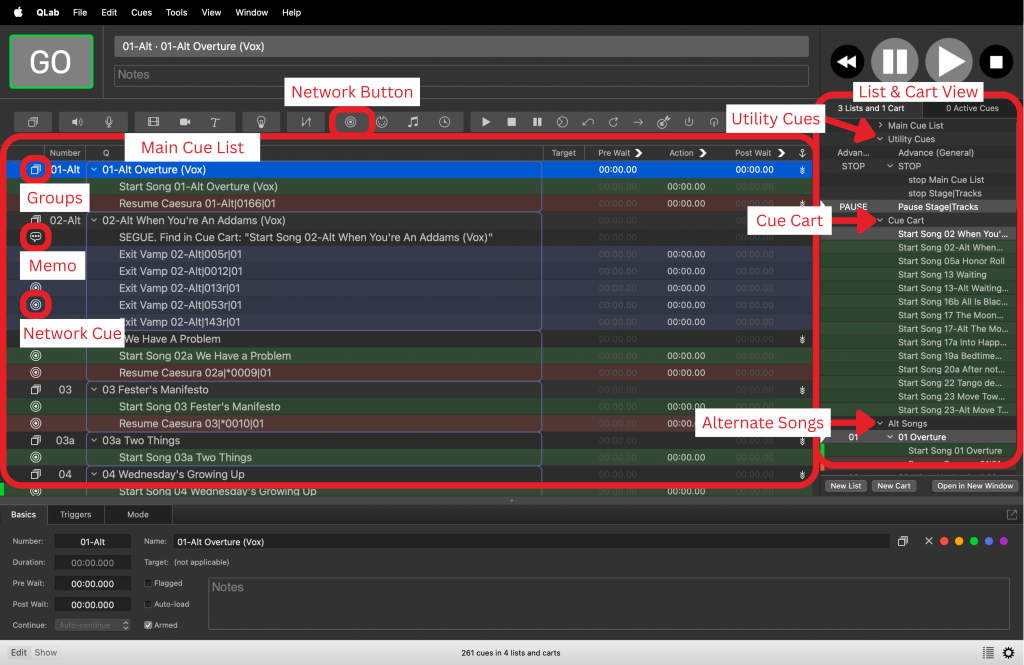The image size is (1024, 665).
Task: Enable the Auto-load checkbox
Action: (148, 604)
